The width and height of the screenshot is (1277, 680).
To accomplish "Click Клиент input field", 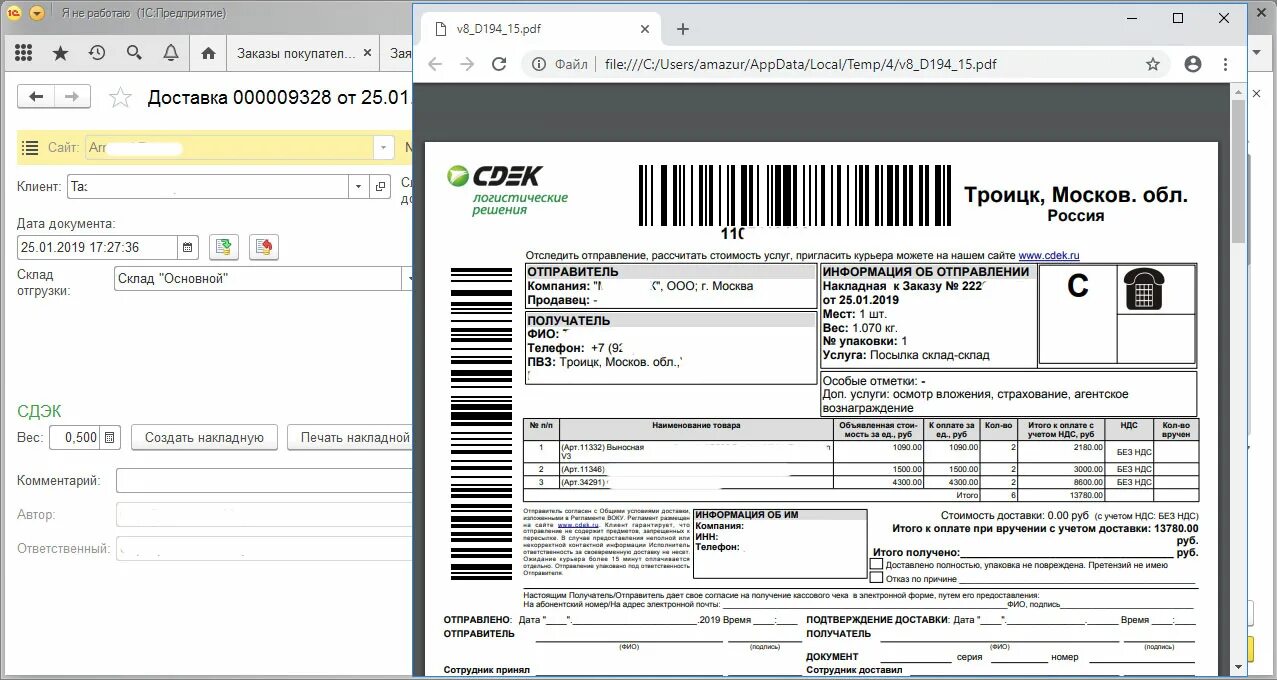I will click(x=208, y=186).
